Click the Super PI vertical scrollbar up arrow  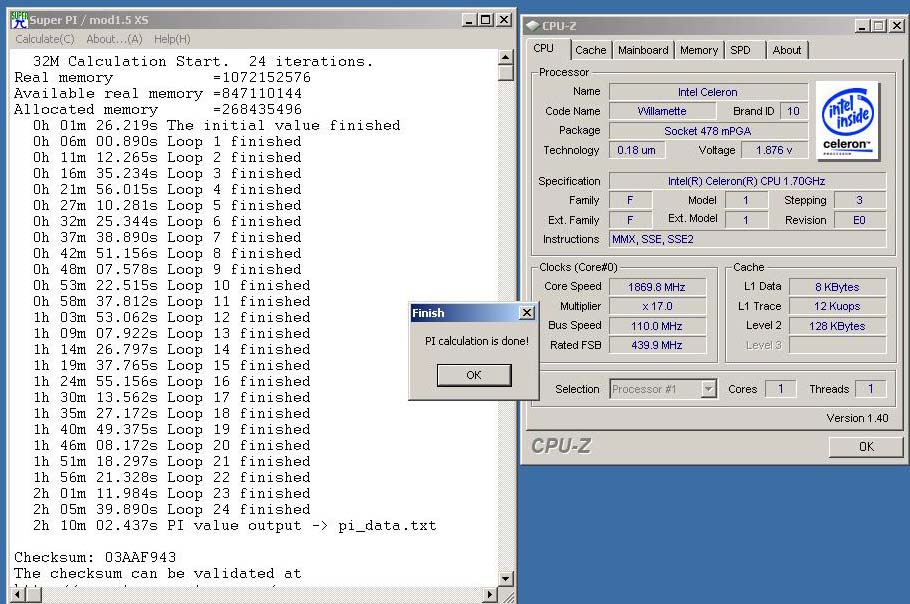point(505,57)
